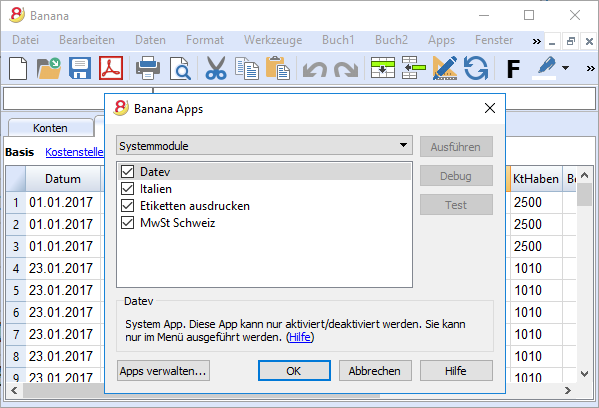Open the Daten menu
Screen dimensions: 599x408
(151, 40)
